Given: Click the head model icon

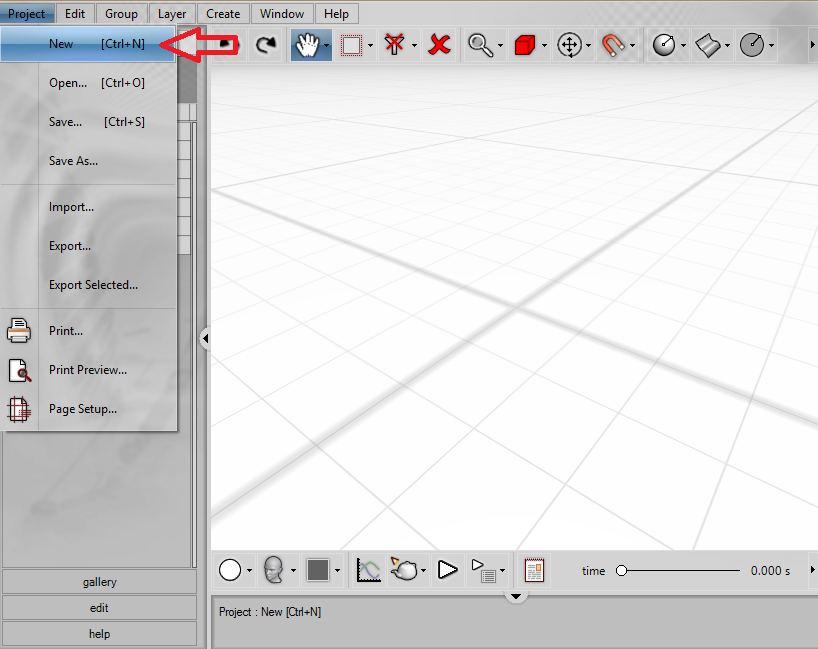Looking at the screenshot, I should coord(273,570).
